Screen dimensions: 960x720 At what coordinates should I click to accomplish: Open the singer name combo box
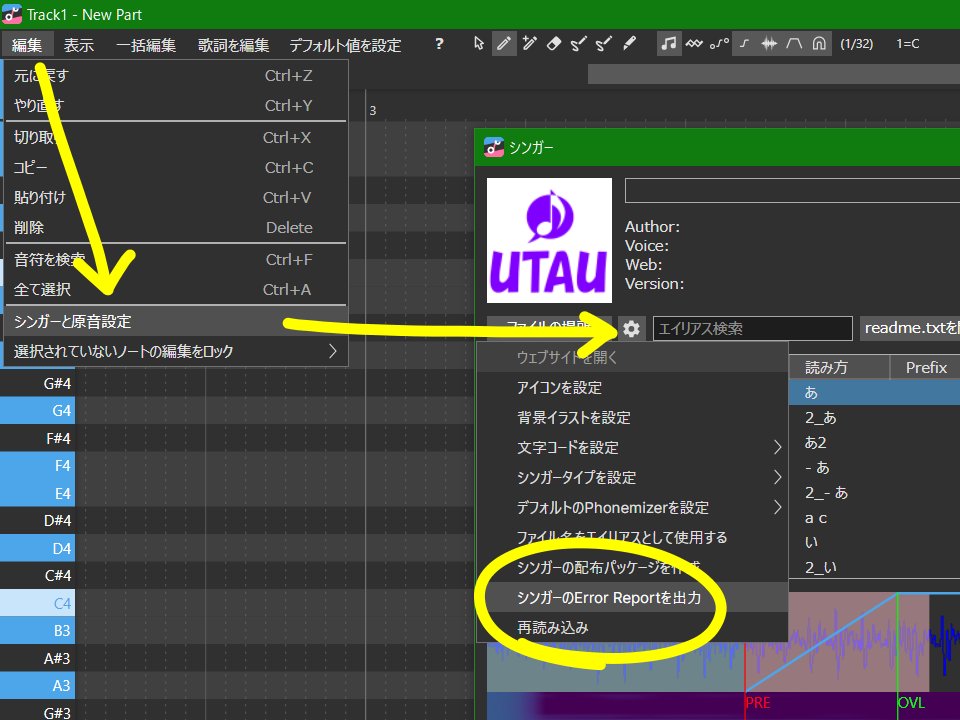pos(792,190)
